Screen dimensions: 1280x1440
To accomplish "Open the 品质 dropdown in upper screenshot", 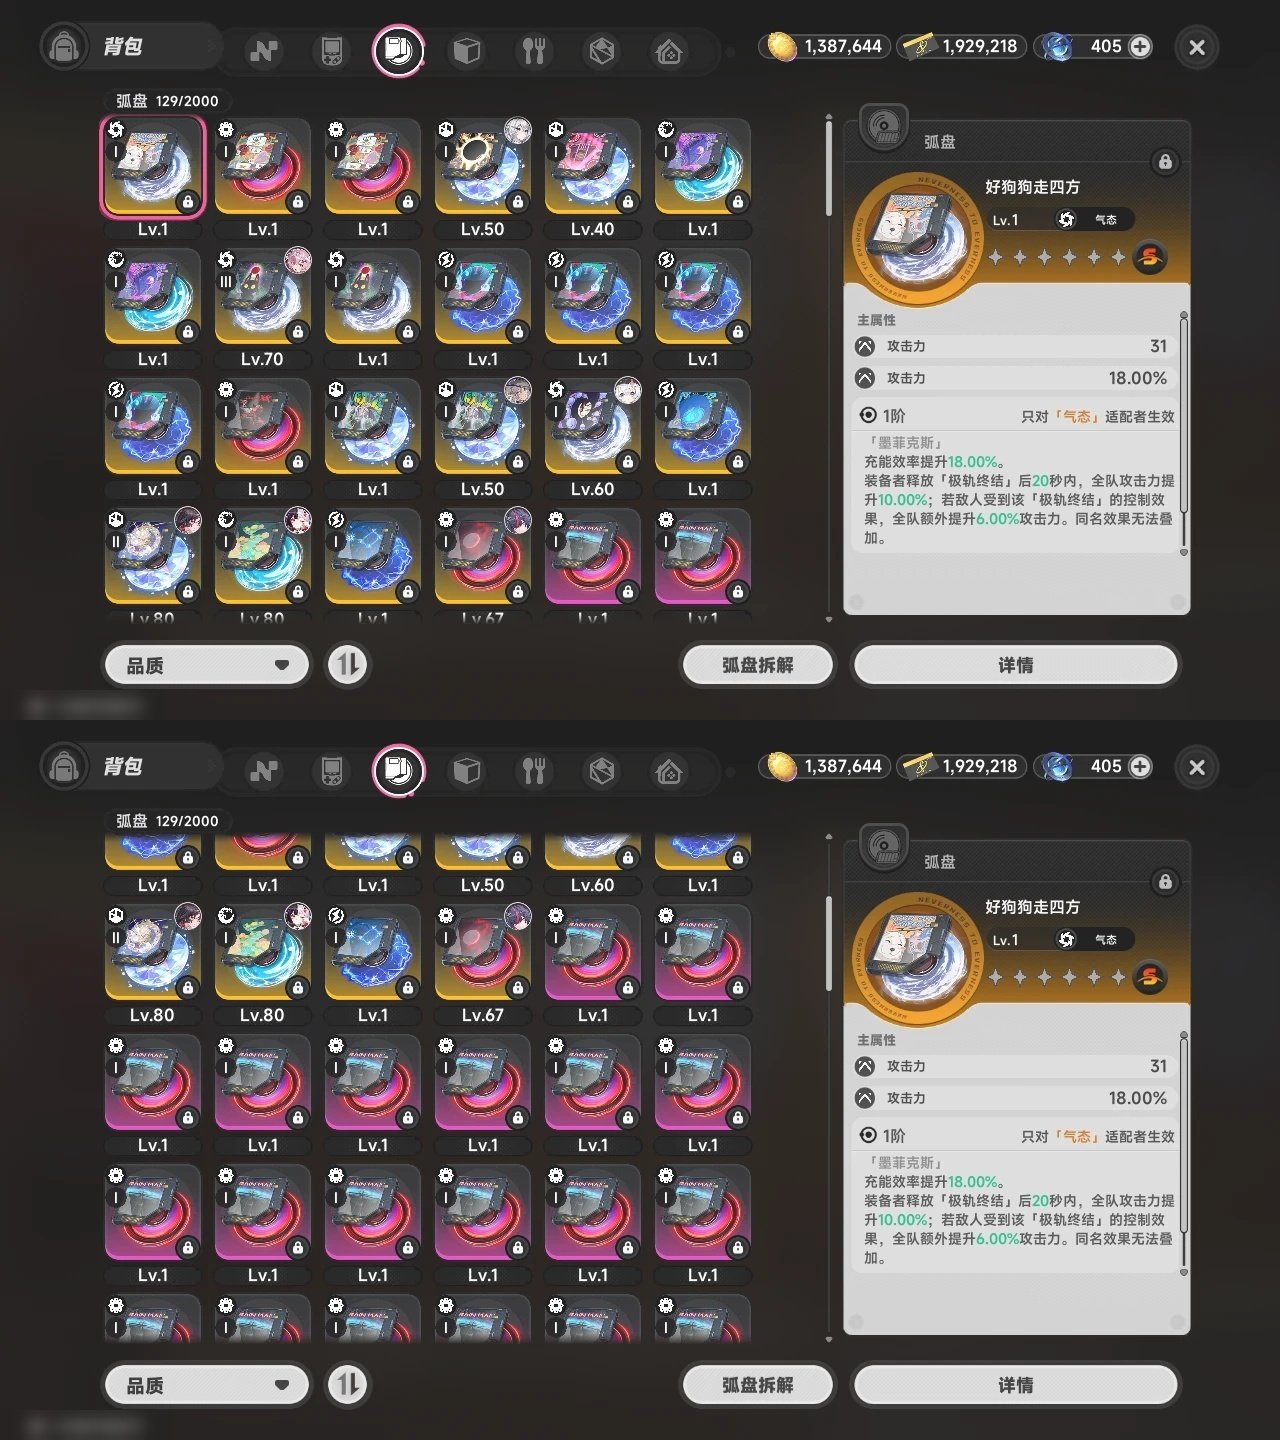I will pos(207,665).
